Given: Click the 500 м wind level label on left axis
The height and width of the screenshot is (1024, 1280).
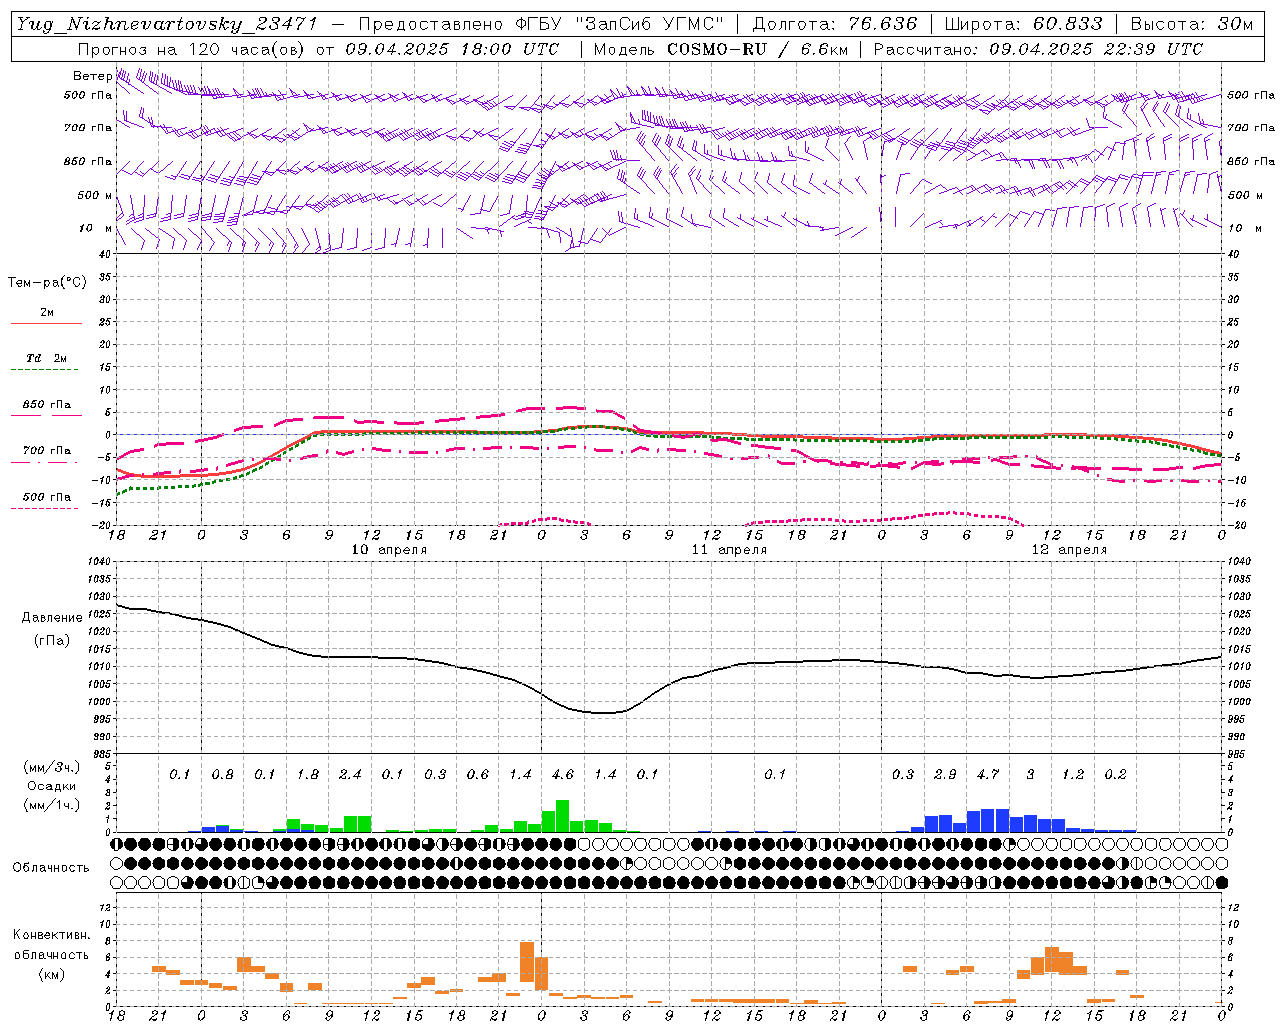Looking at the screenshot, I should pyautogui.click(x=95, y=195).
